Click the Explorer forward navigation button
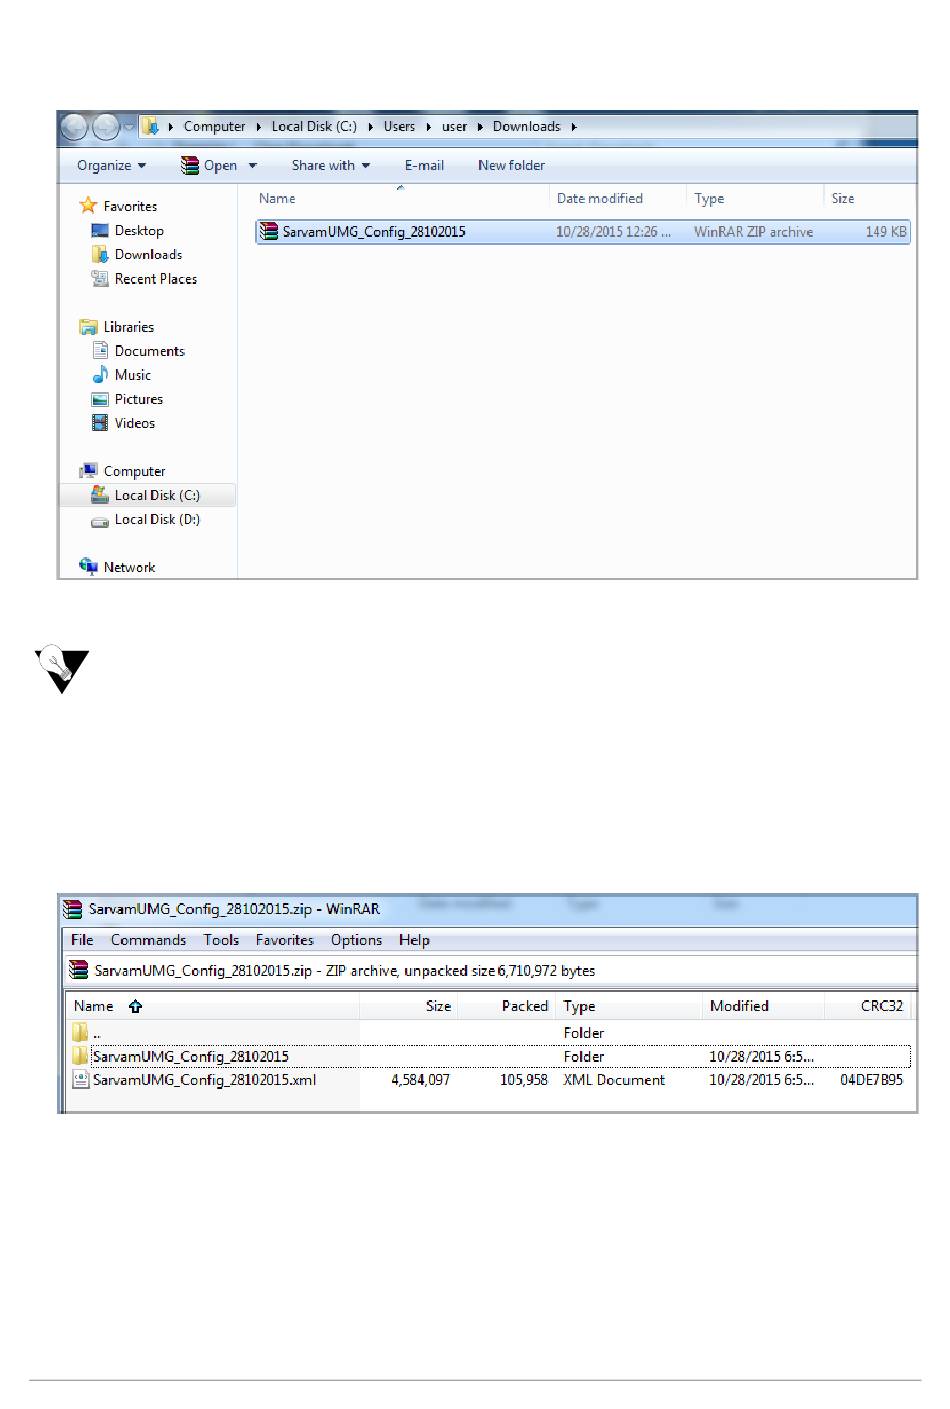The height and width of the screenshot is (1409, 950). (x=105, y=127)
